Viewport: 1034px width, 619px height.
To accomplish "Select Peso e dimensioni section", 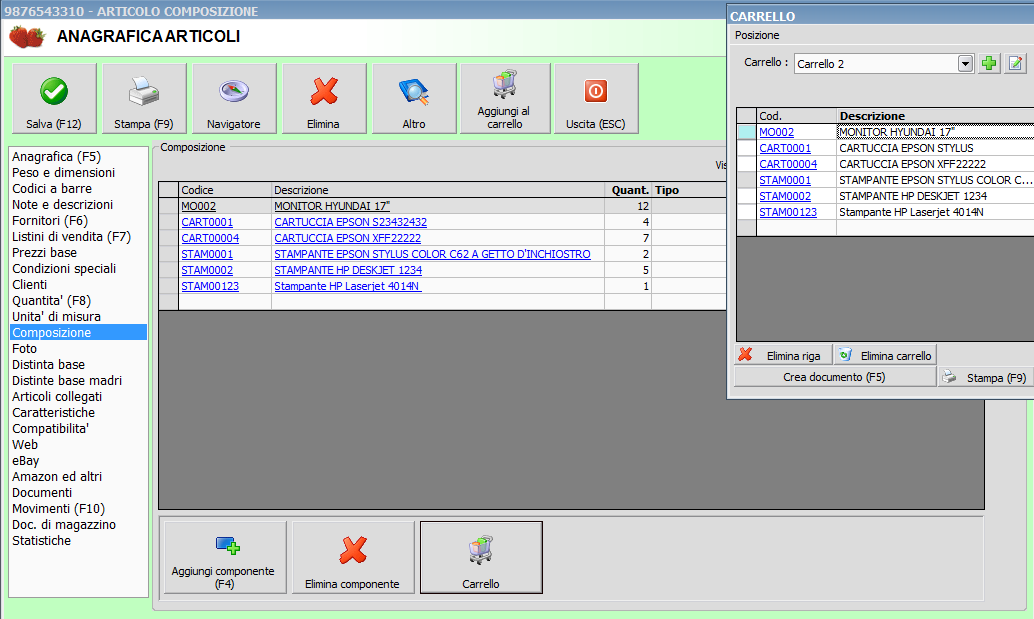I will click(x=63, y=173).
